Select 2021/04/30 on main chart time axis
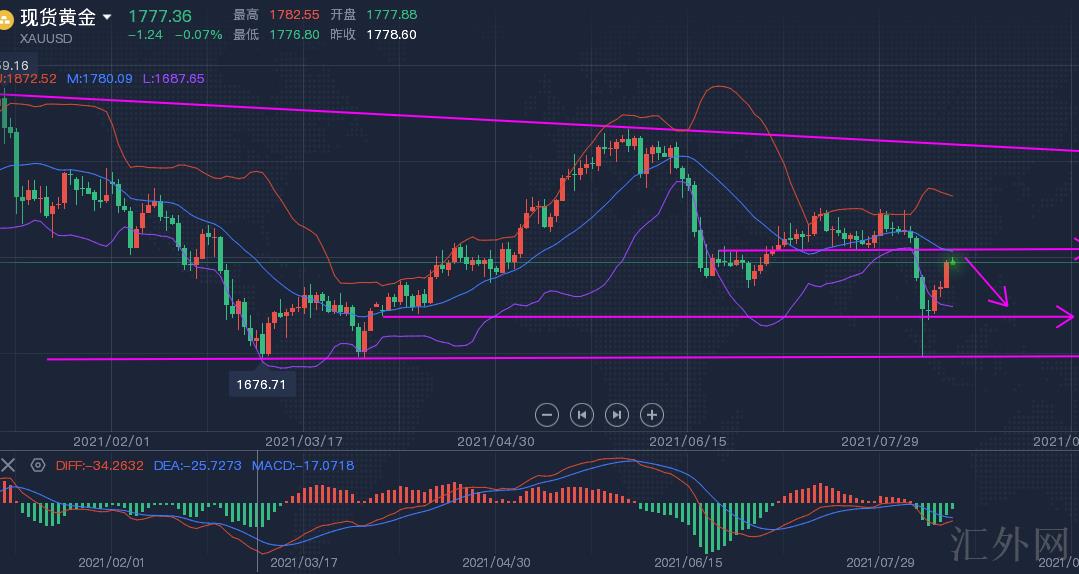Viewport: 1079px width, 574px height. click(495, 441)
